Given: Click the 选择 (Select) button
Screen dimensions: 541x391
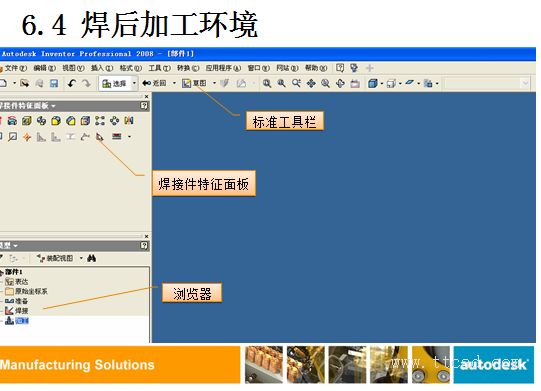Looking at the screenshot, I should pos(115,84).
